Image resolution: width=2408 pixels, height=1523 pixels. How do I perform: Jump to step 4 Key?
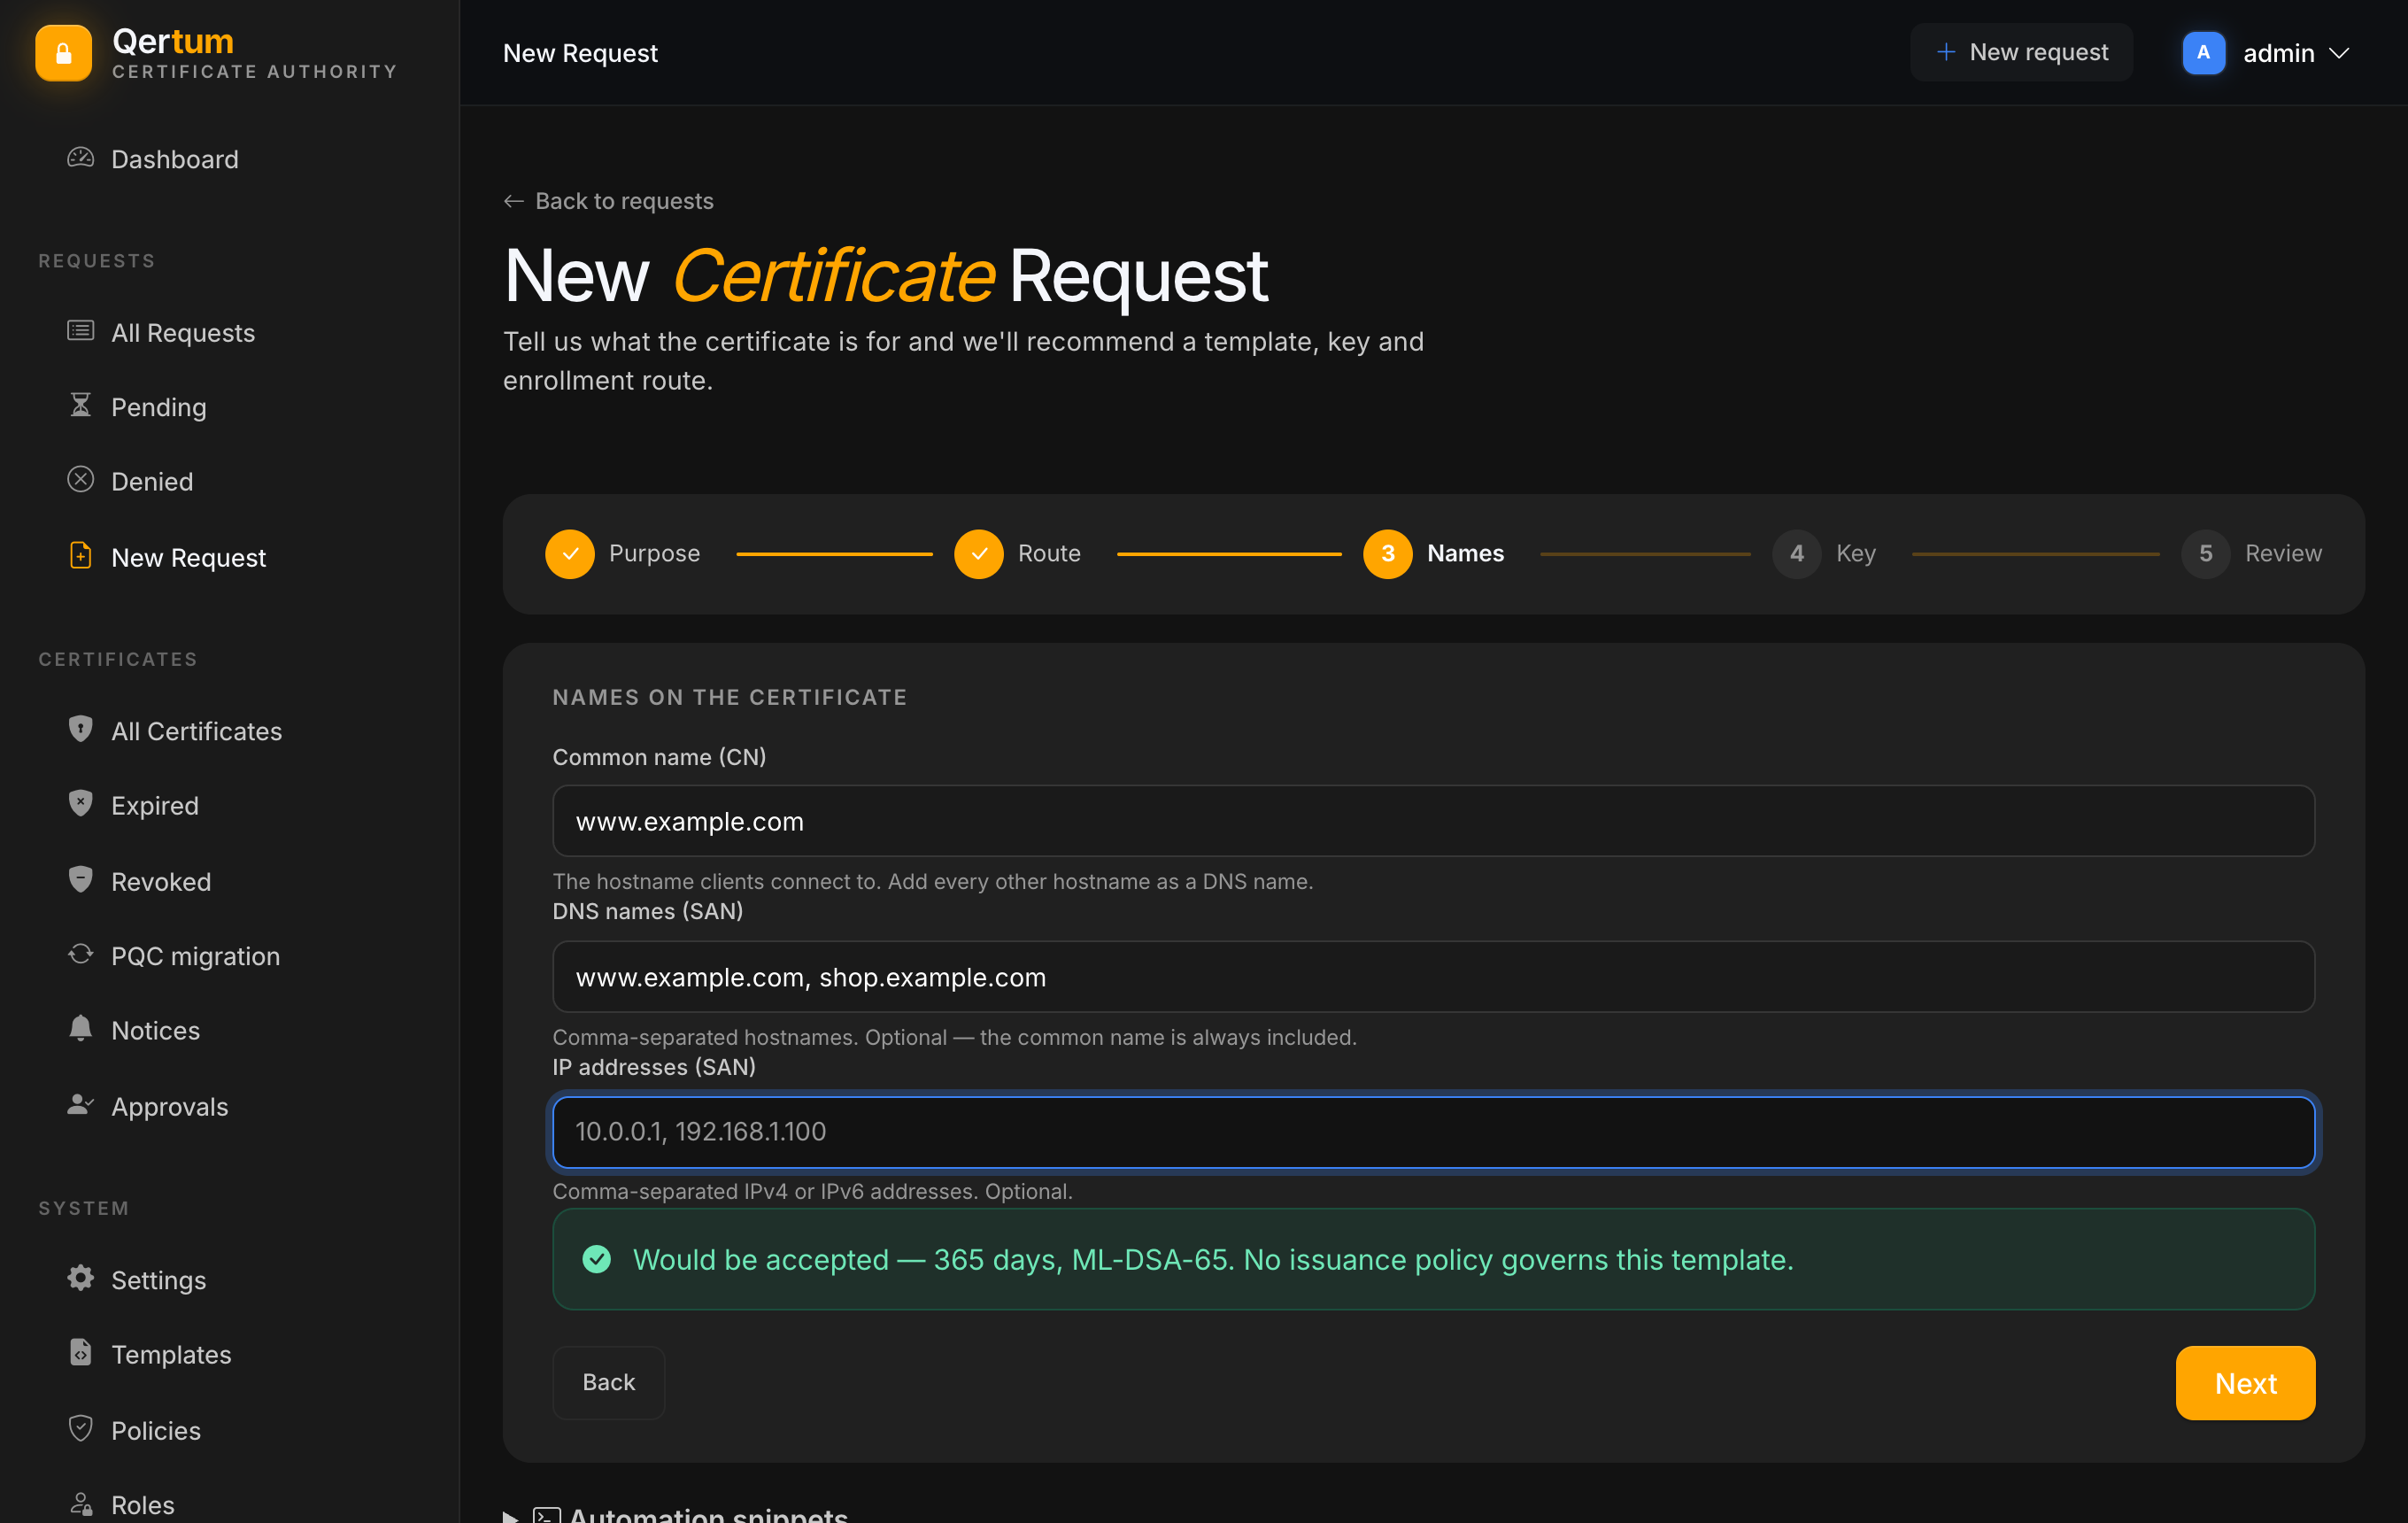(x=1824, y=554)
